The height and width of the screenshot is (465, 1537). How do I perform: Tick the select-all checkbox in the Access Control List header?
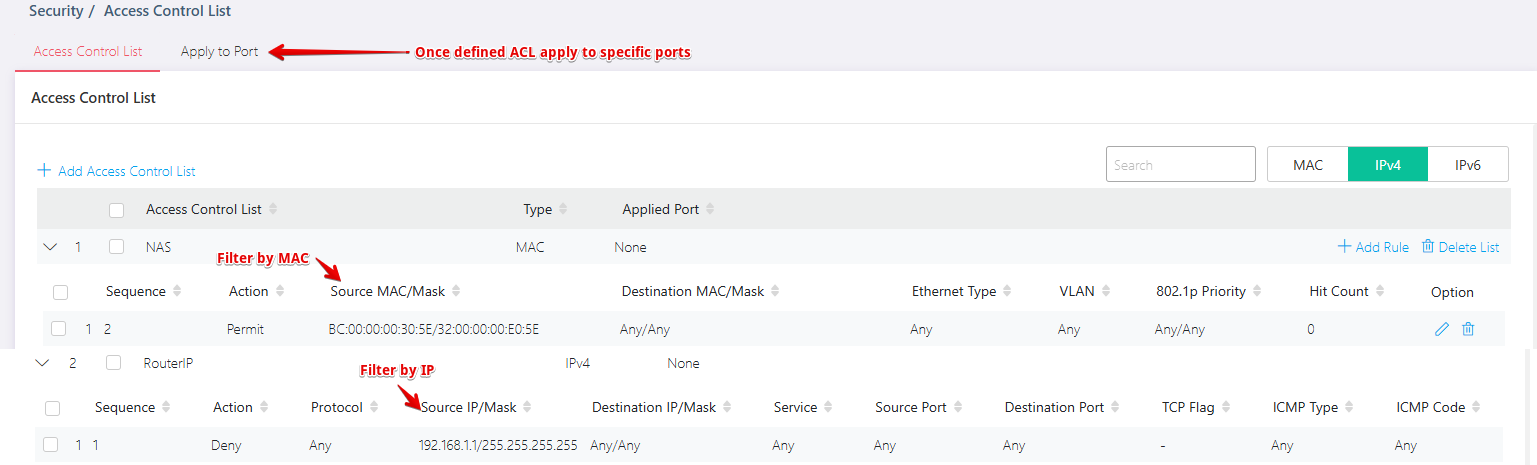(x=117, y=210)
